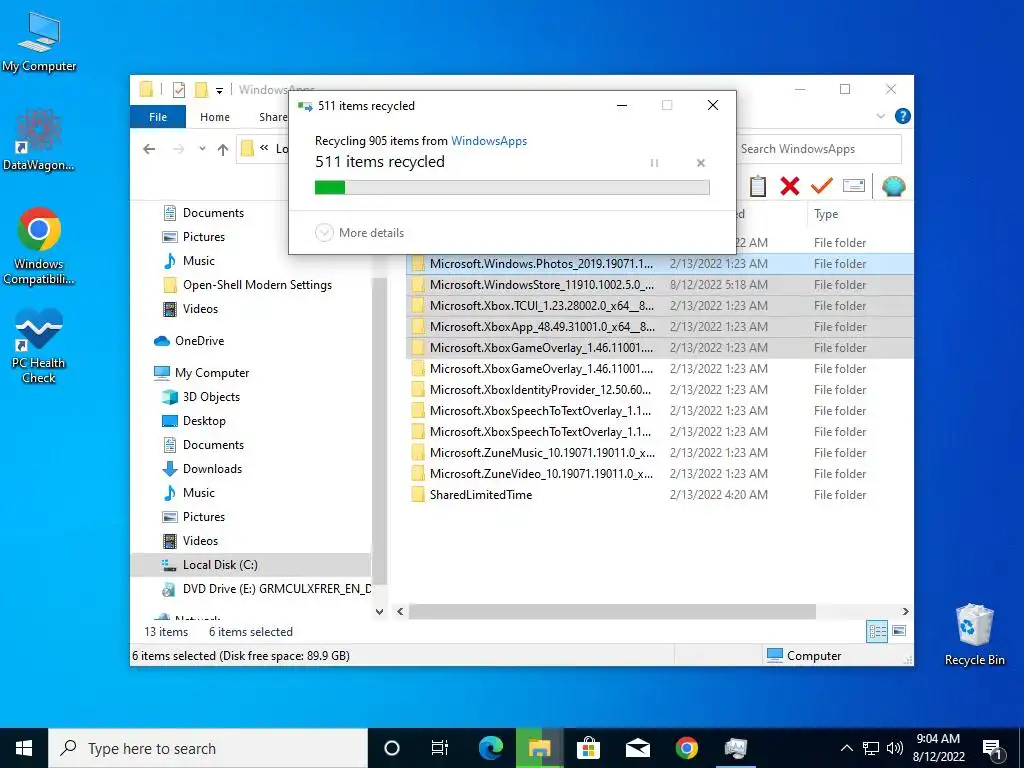This screenshot has height=768, width=1024.
Task: Open Mail app from taskbar
Action: tap(637, 748)
